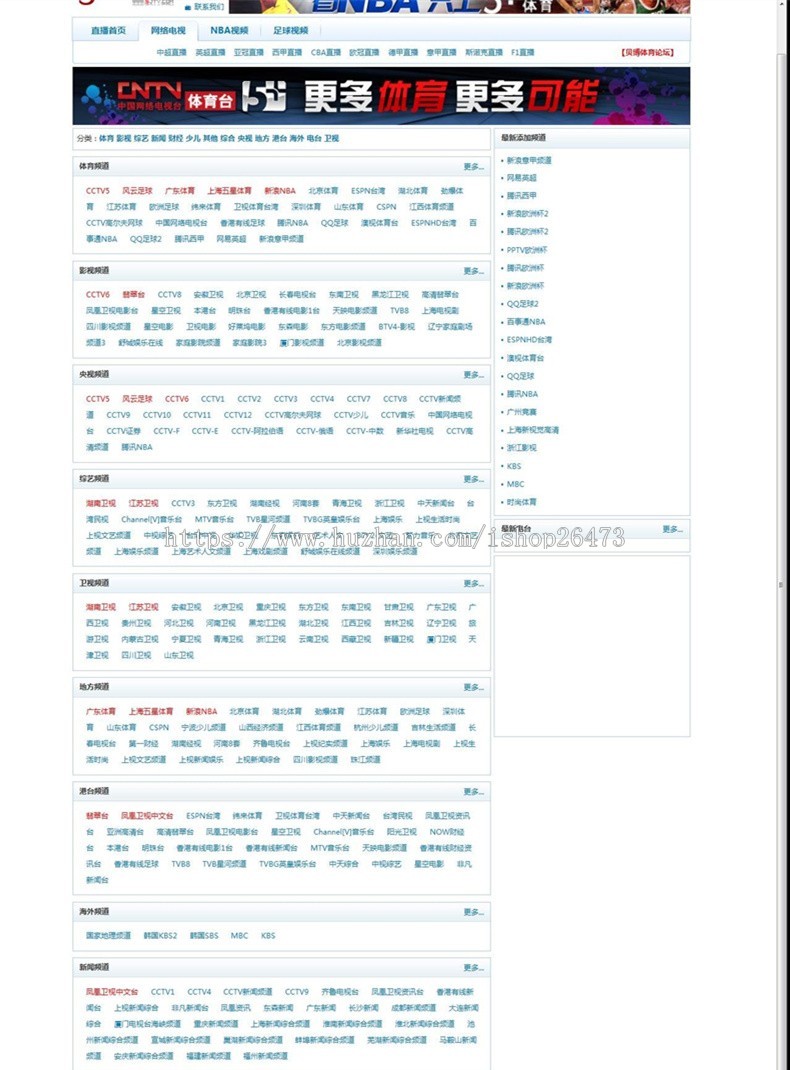Open CCTV12 in the 央视频道 section
790x1070 pixels.
[237, 415]
